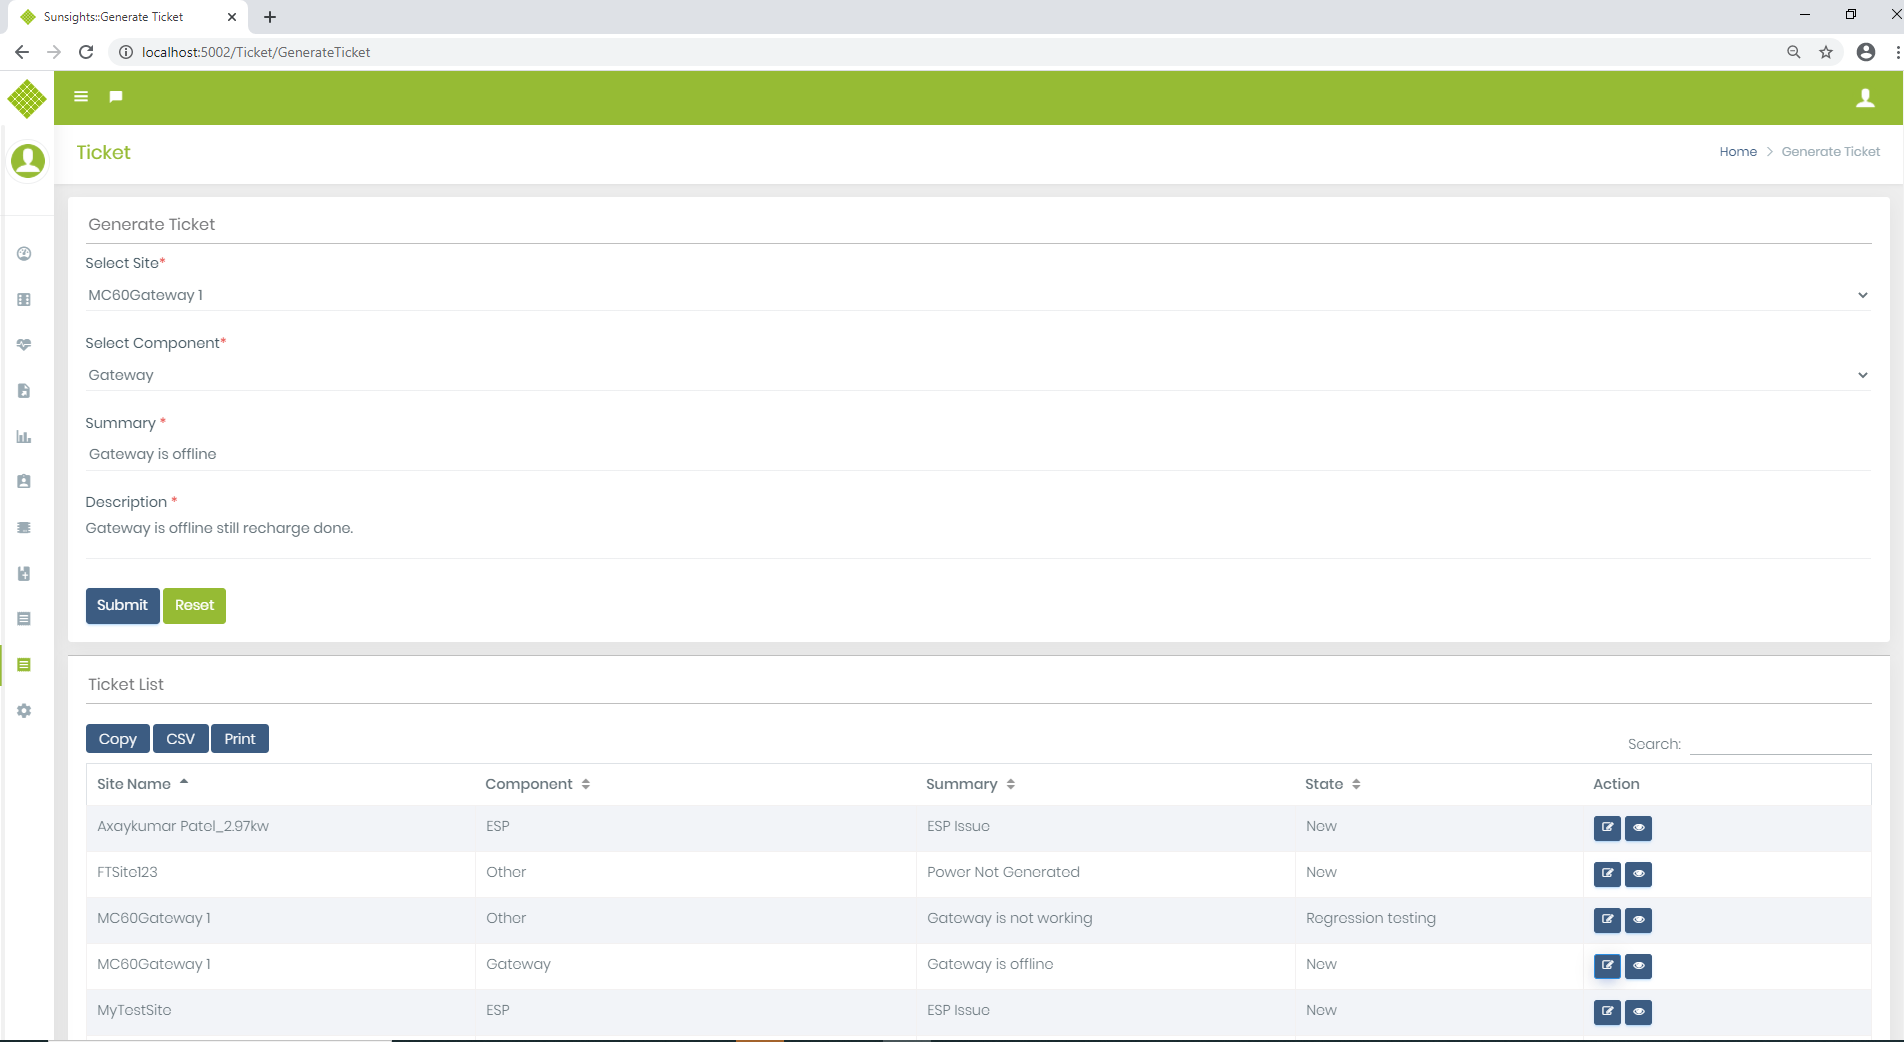Click the heartbeat health icon in sidebar
This screenshot has height=1042, width=1904.
point(24,345)
